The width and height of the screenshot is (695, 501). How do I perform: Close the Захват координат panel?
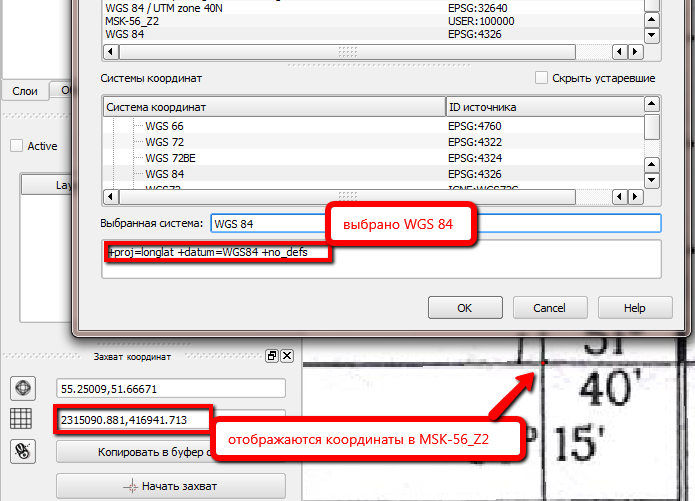point(287,356)
